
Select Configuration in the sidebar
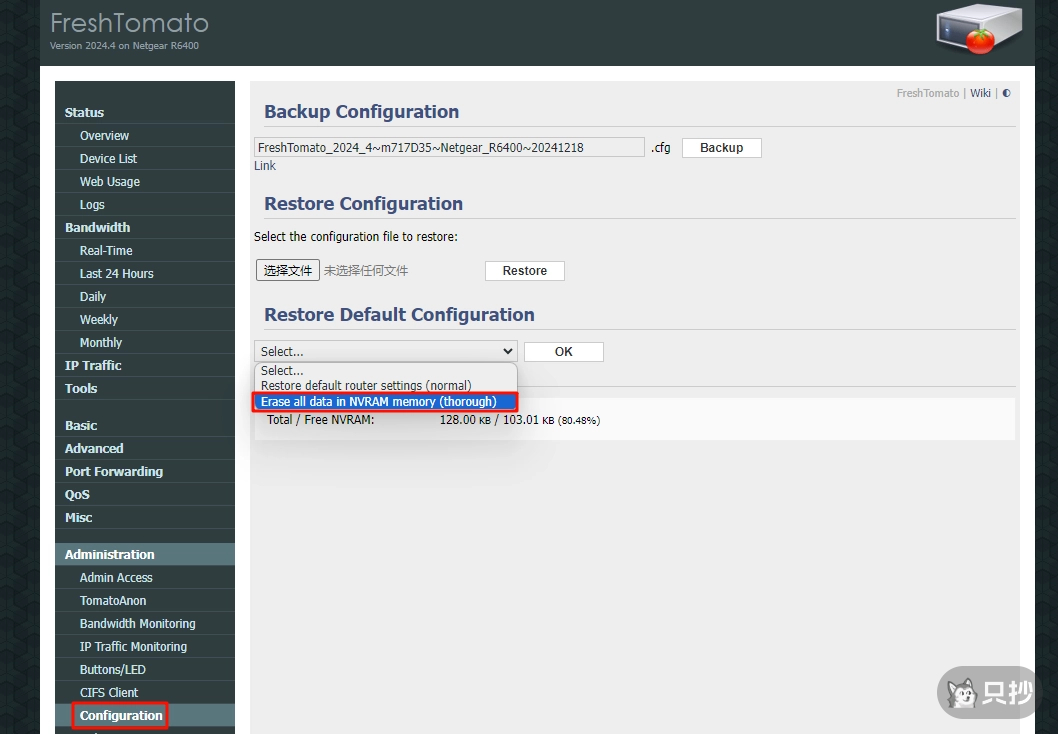click(x=121, y=716)
